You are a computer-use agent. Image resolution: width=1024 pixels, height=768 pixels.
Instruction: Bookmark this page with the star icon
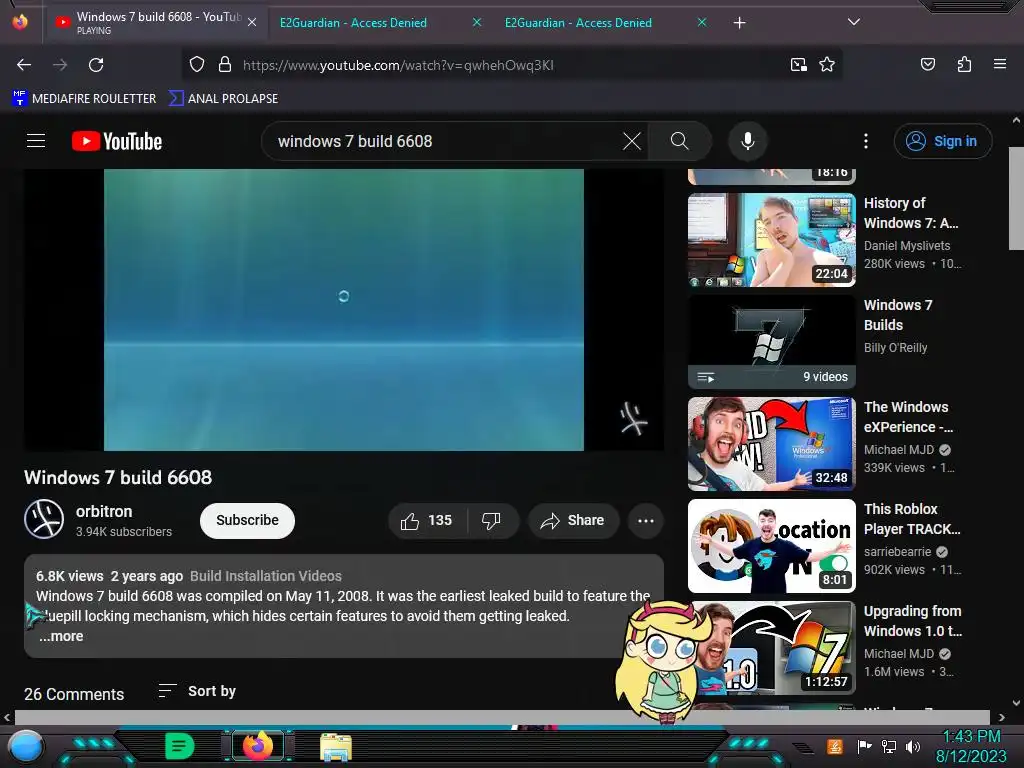(x=827, y=65)
